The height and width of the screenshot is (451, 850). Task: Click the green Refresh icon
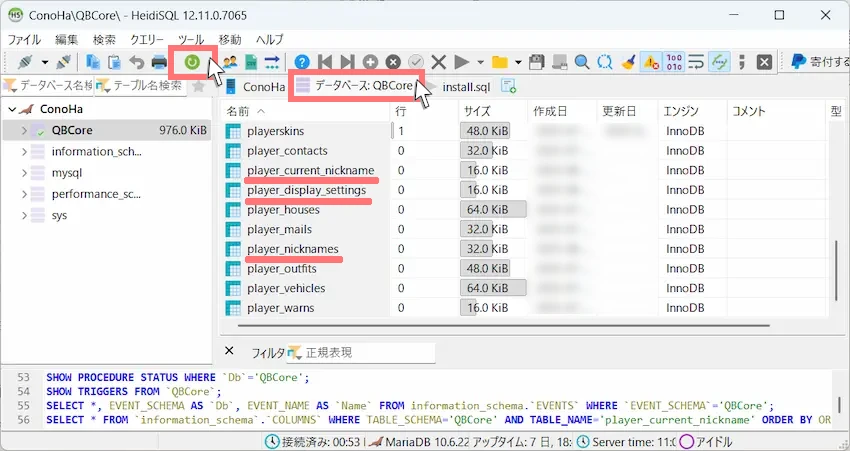point(192,62)
